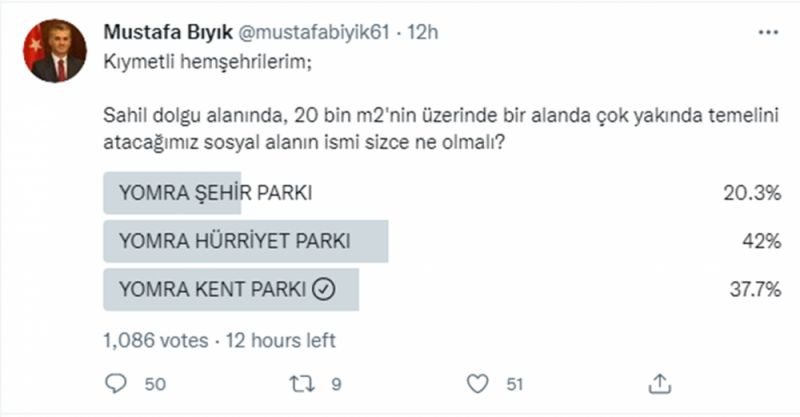The height and width of the screenshot is (417, 800).
Task: Select the YOMRA ŞEHİR PARKI poll option
Action: click(x=215, y=194)
